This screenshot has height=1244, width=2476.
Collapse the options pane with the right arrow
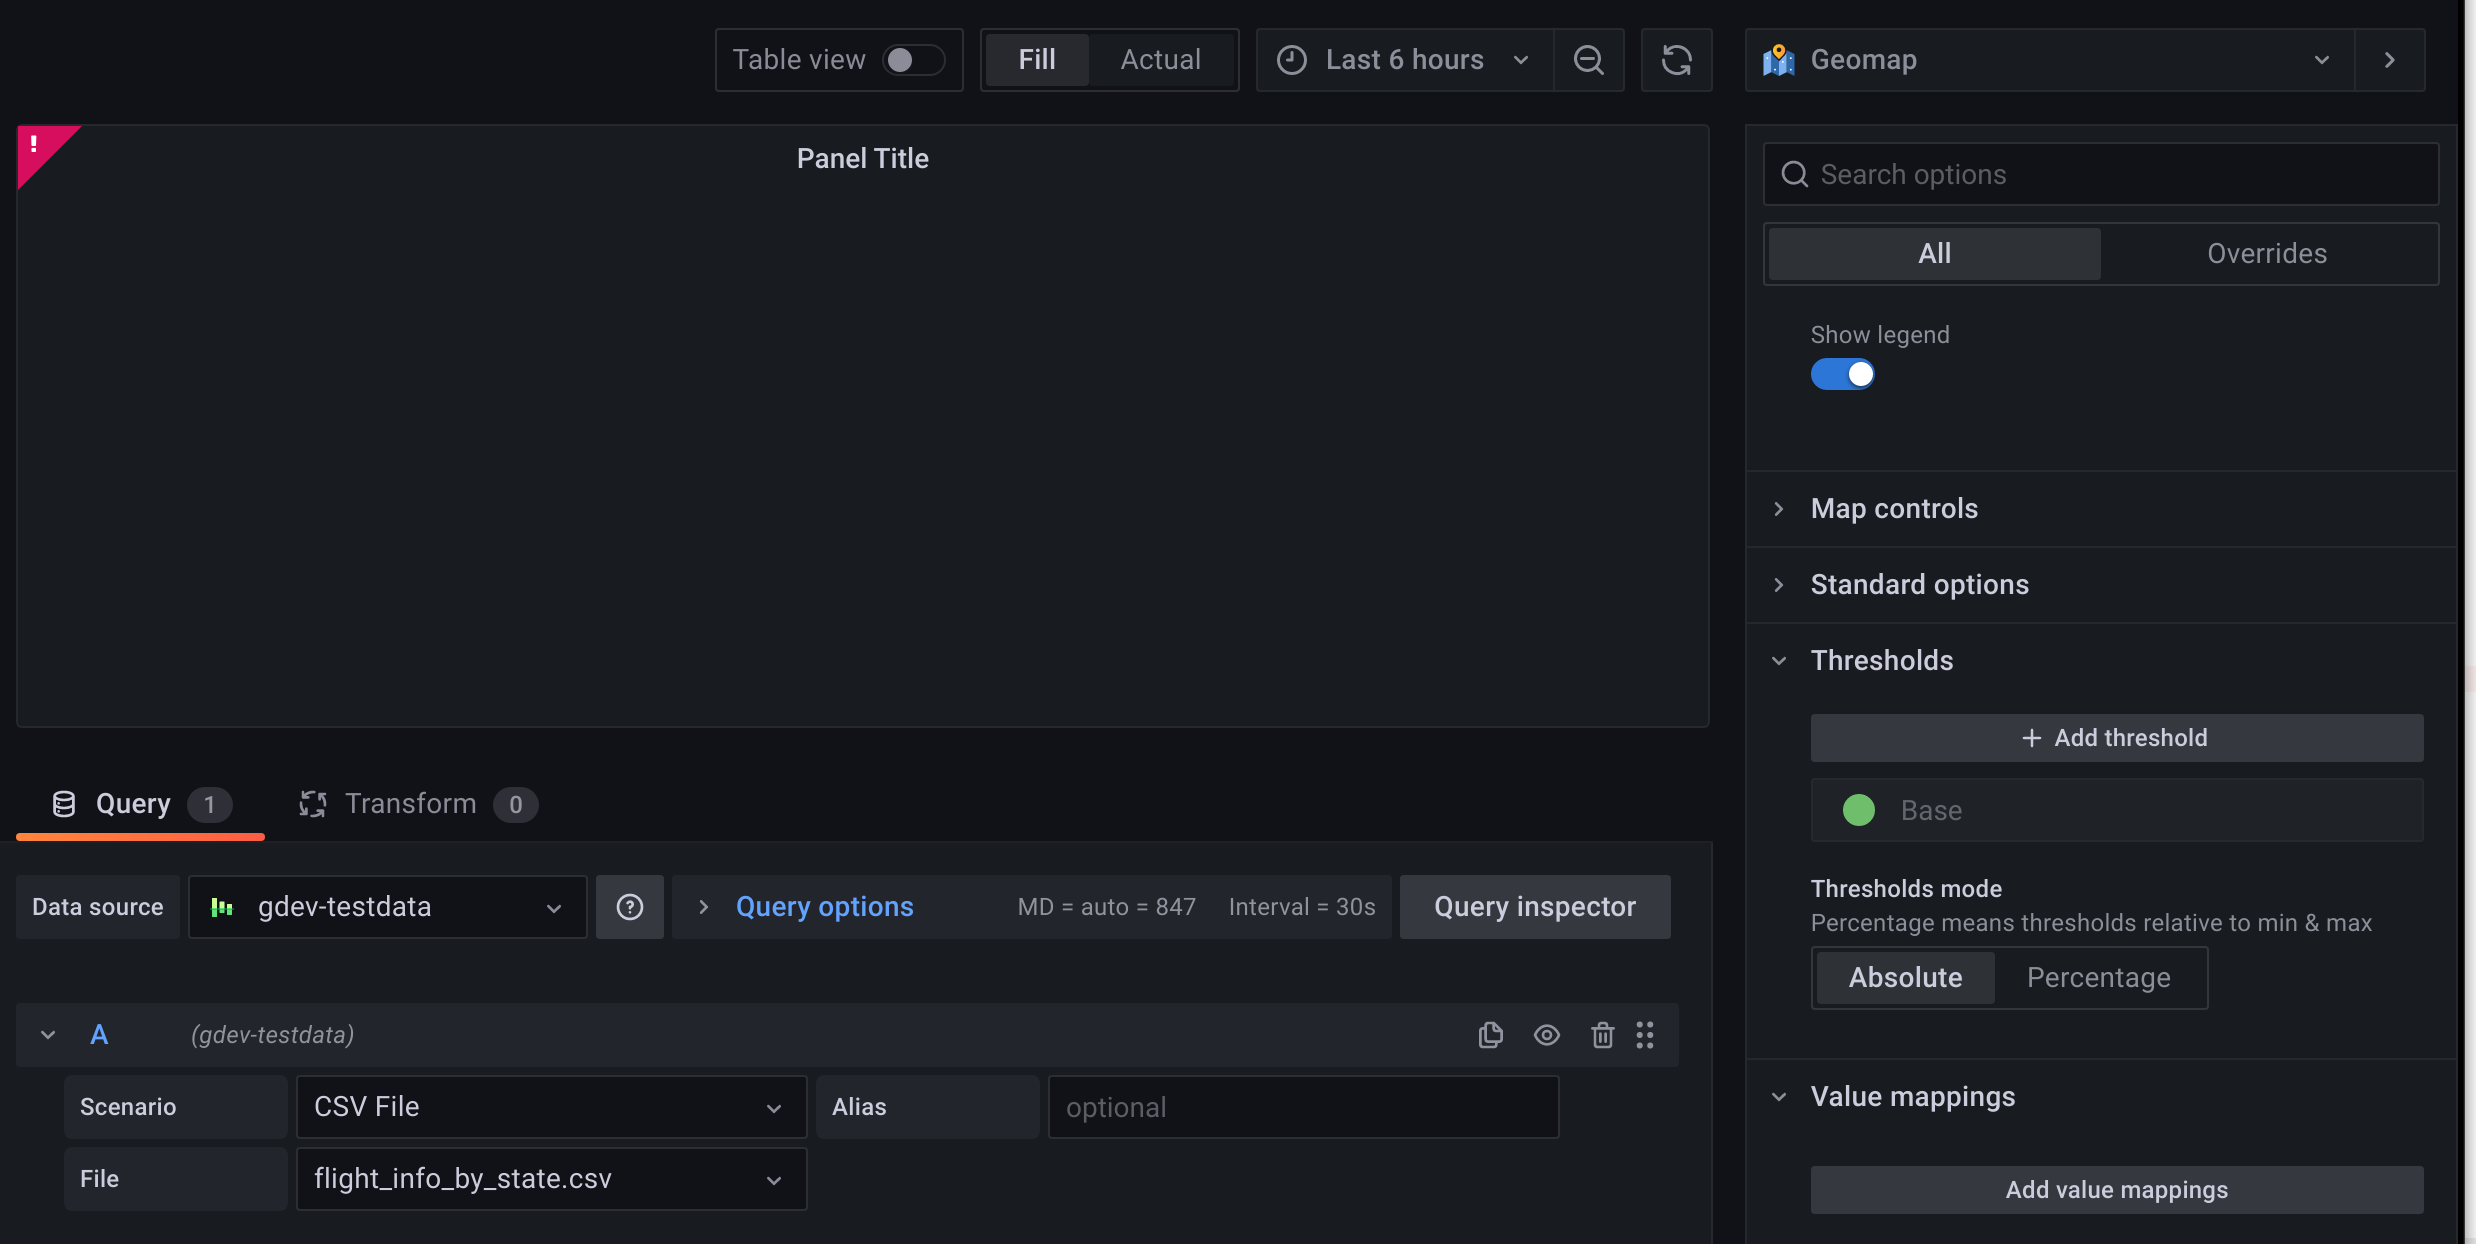[2389, 60]
